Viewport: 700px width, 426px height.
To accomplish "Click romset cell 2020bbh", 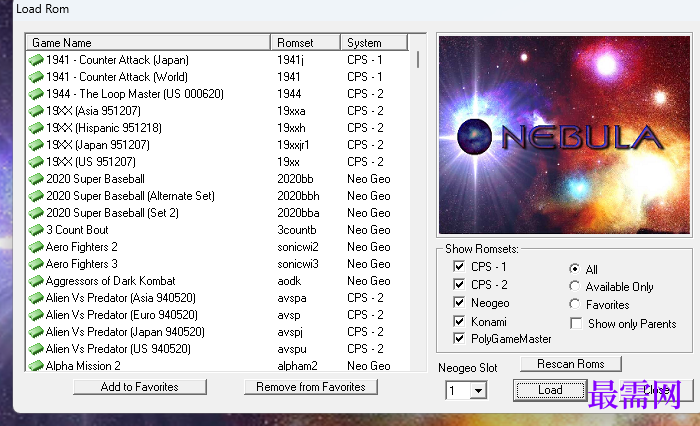I will (298, 196).
